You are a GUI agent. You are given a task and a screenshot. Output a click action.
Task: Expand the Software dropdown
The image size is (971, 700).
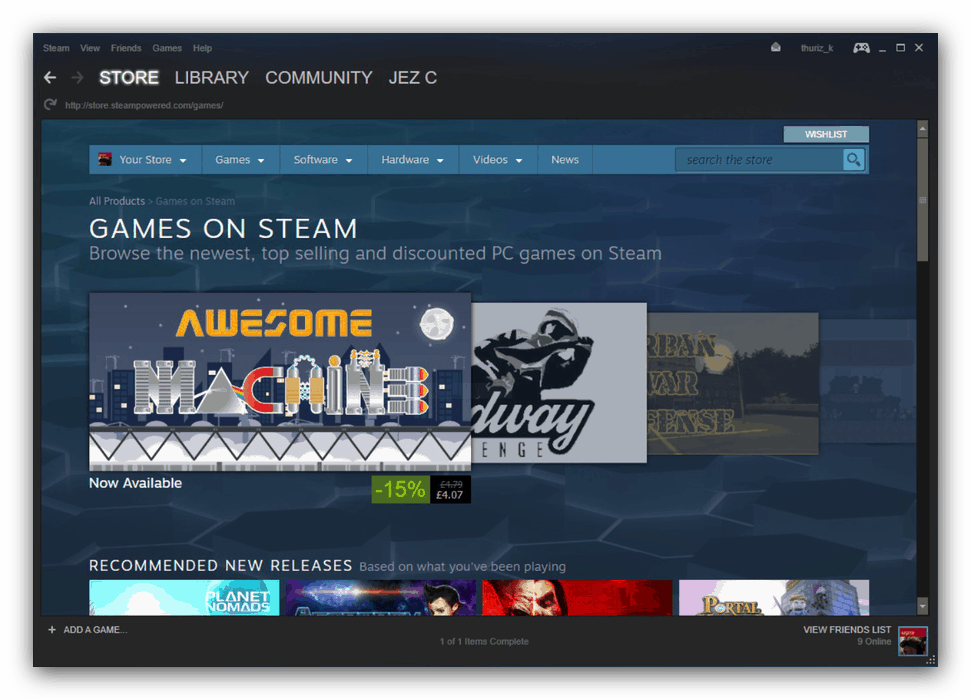tap(323, 160)
